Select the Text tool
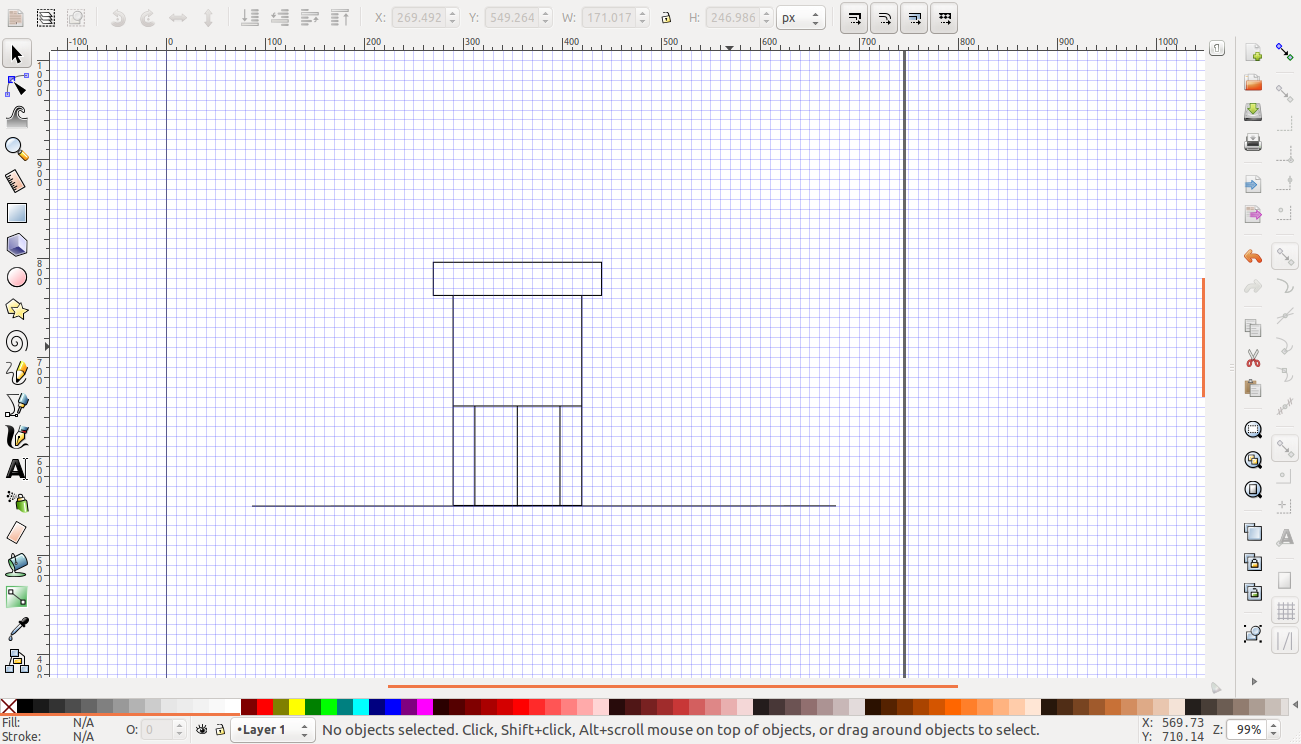Viewport: 1301px width, 744px height. click(x=16, y=469)
